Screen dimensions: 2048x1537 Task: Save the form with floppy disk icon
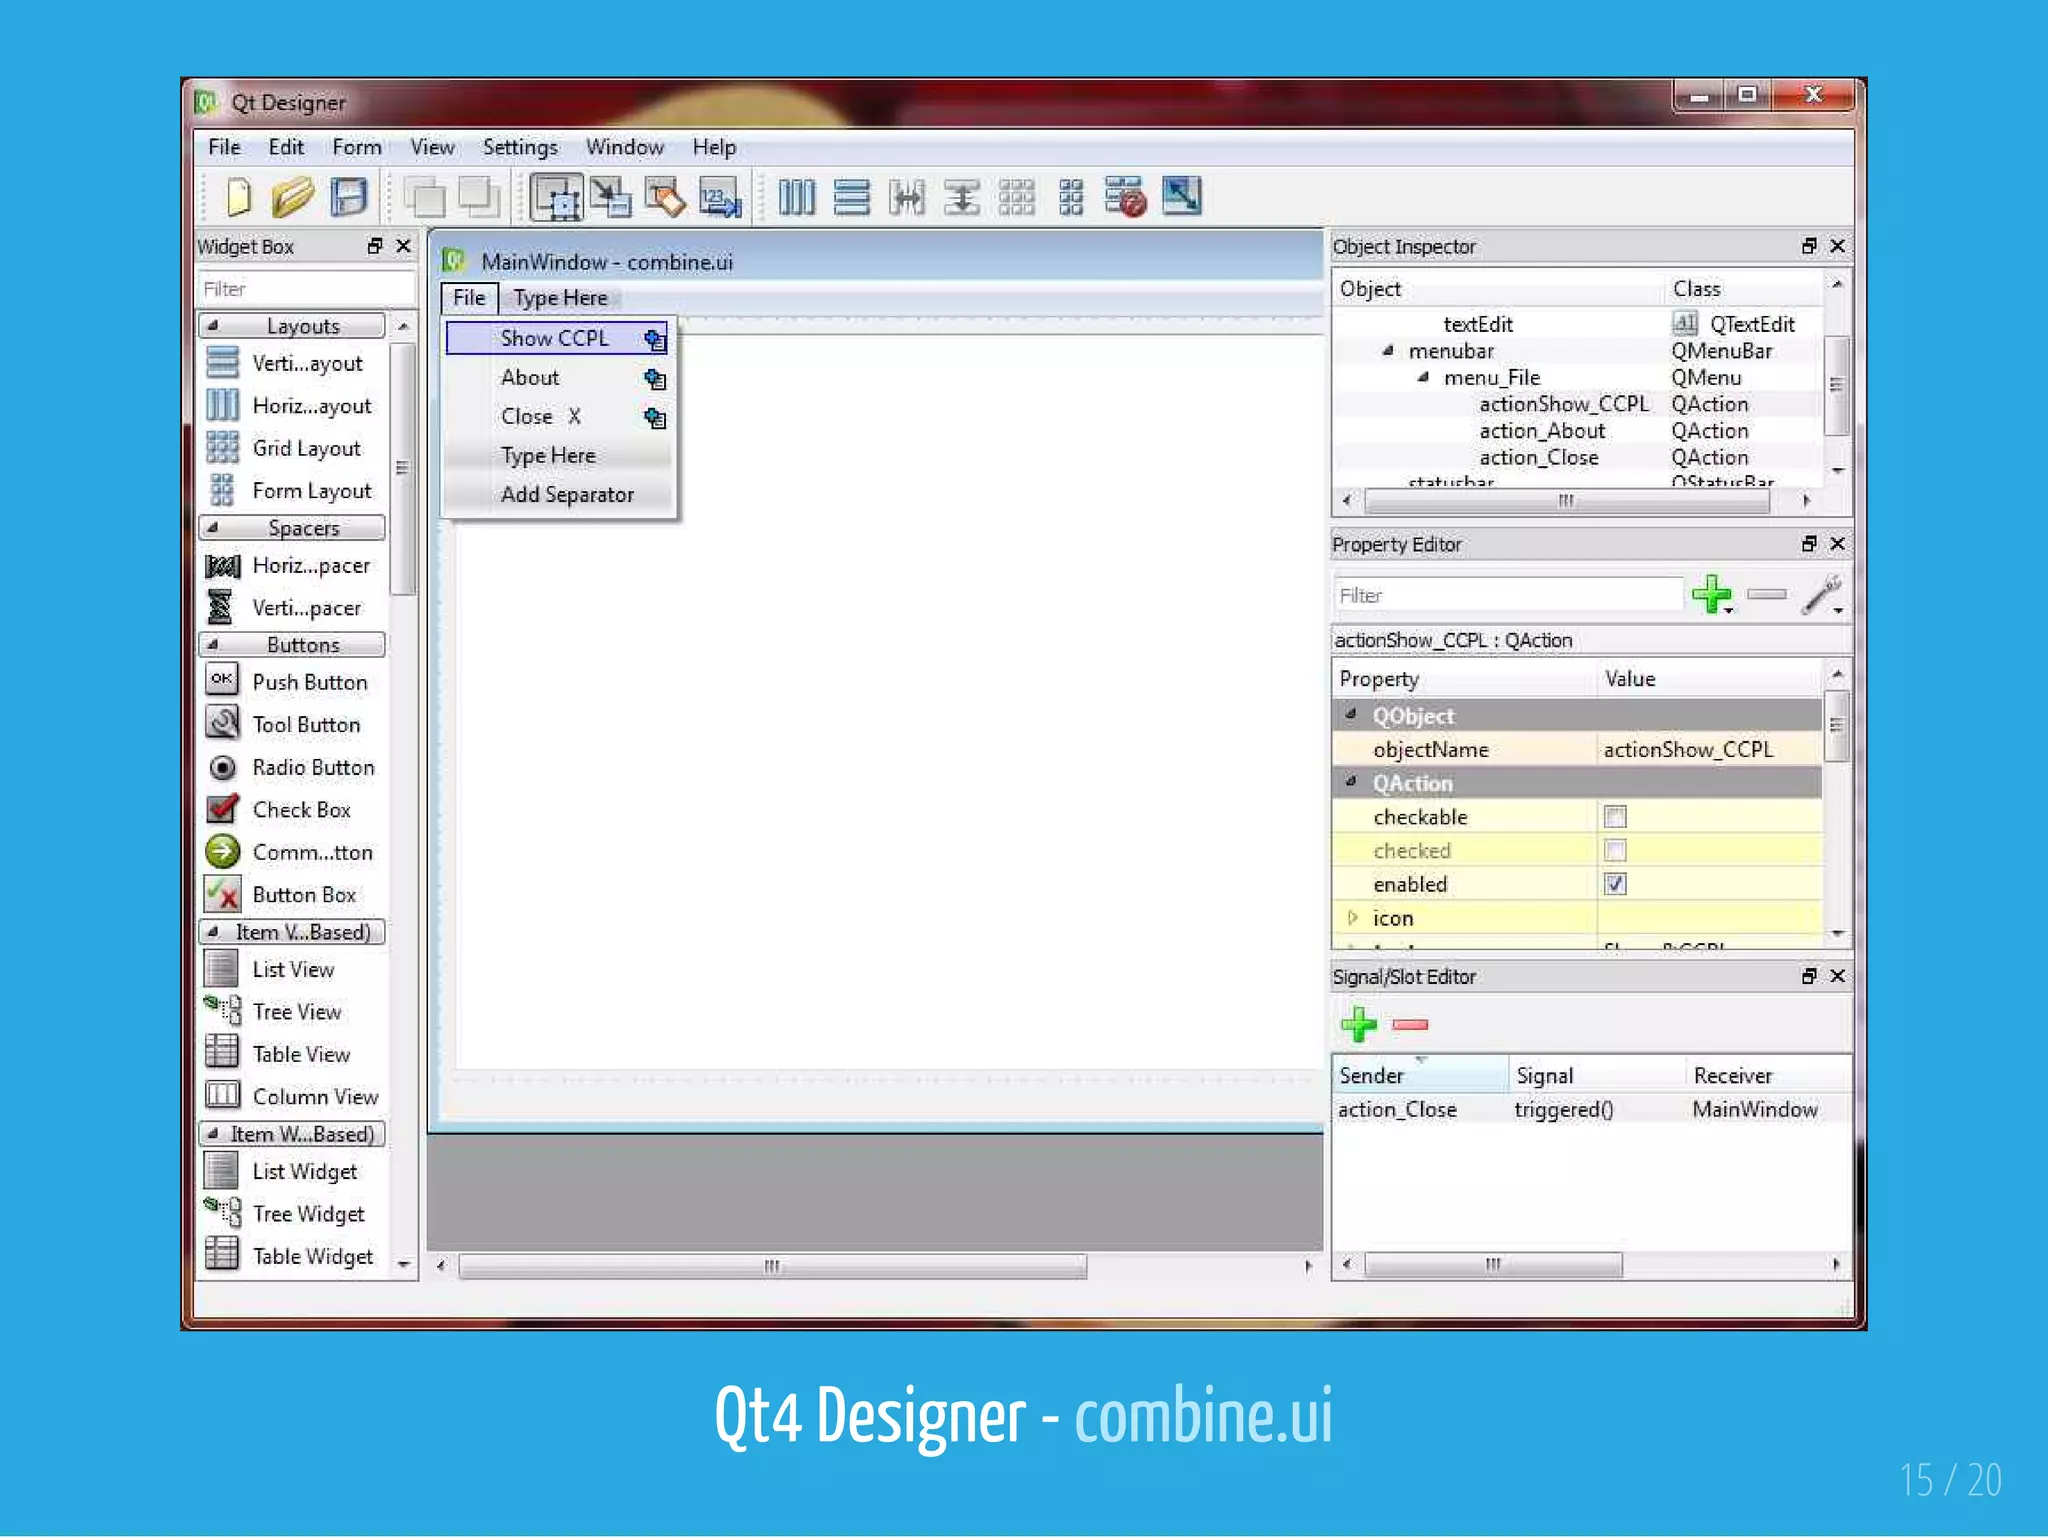click(x=349, y=197)
